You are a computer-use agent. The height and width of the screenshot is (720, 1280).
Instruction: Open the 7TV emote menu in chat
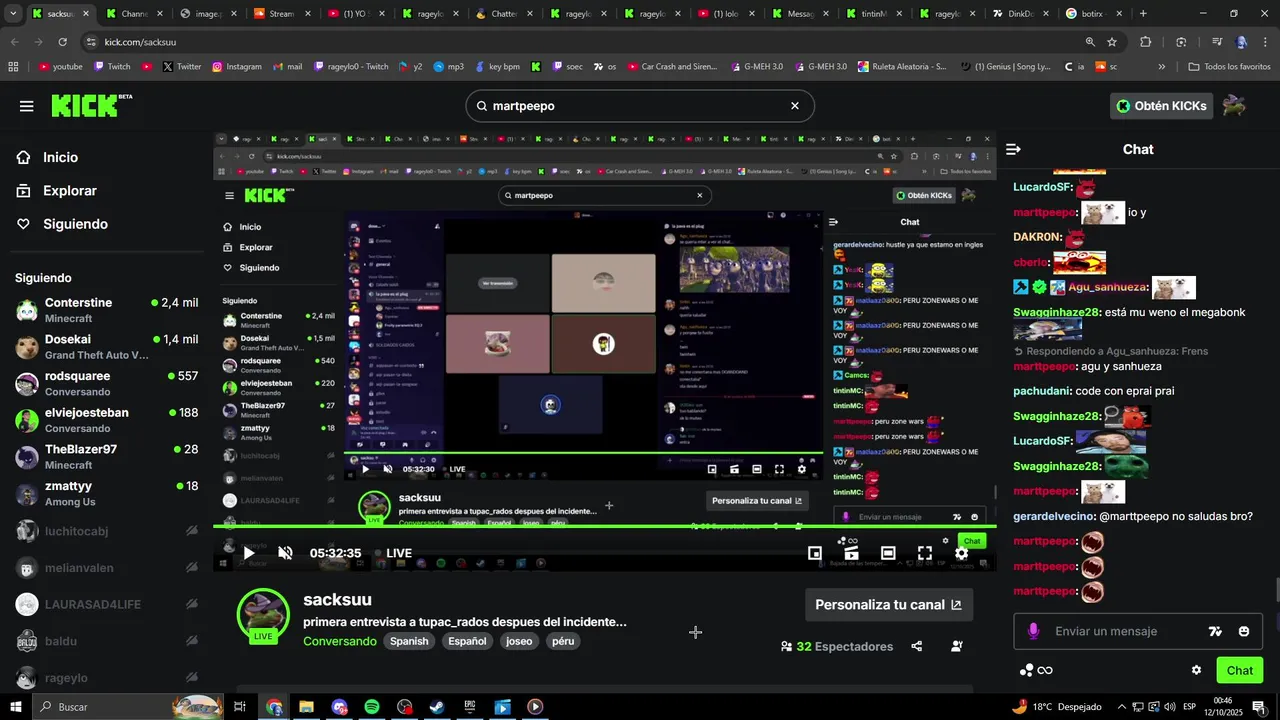[x=1215, y=631]
